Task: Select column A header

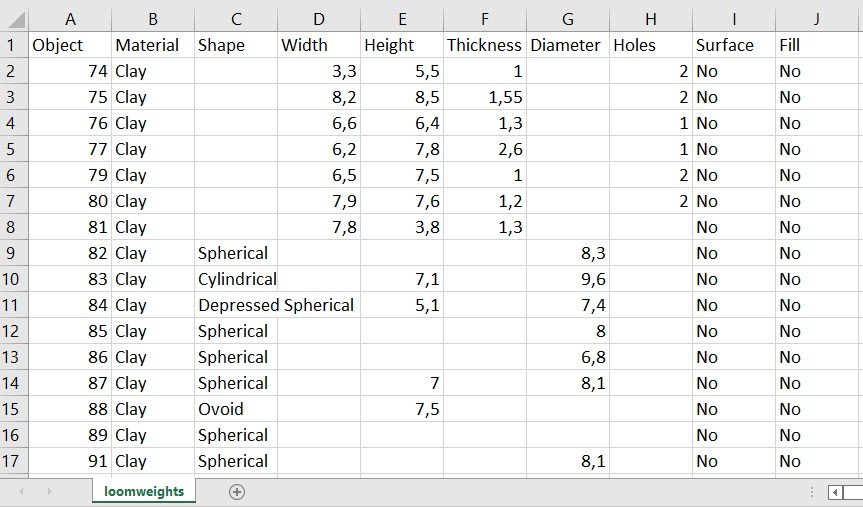Action: click(x=70, y=20)
